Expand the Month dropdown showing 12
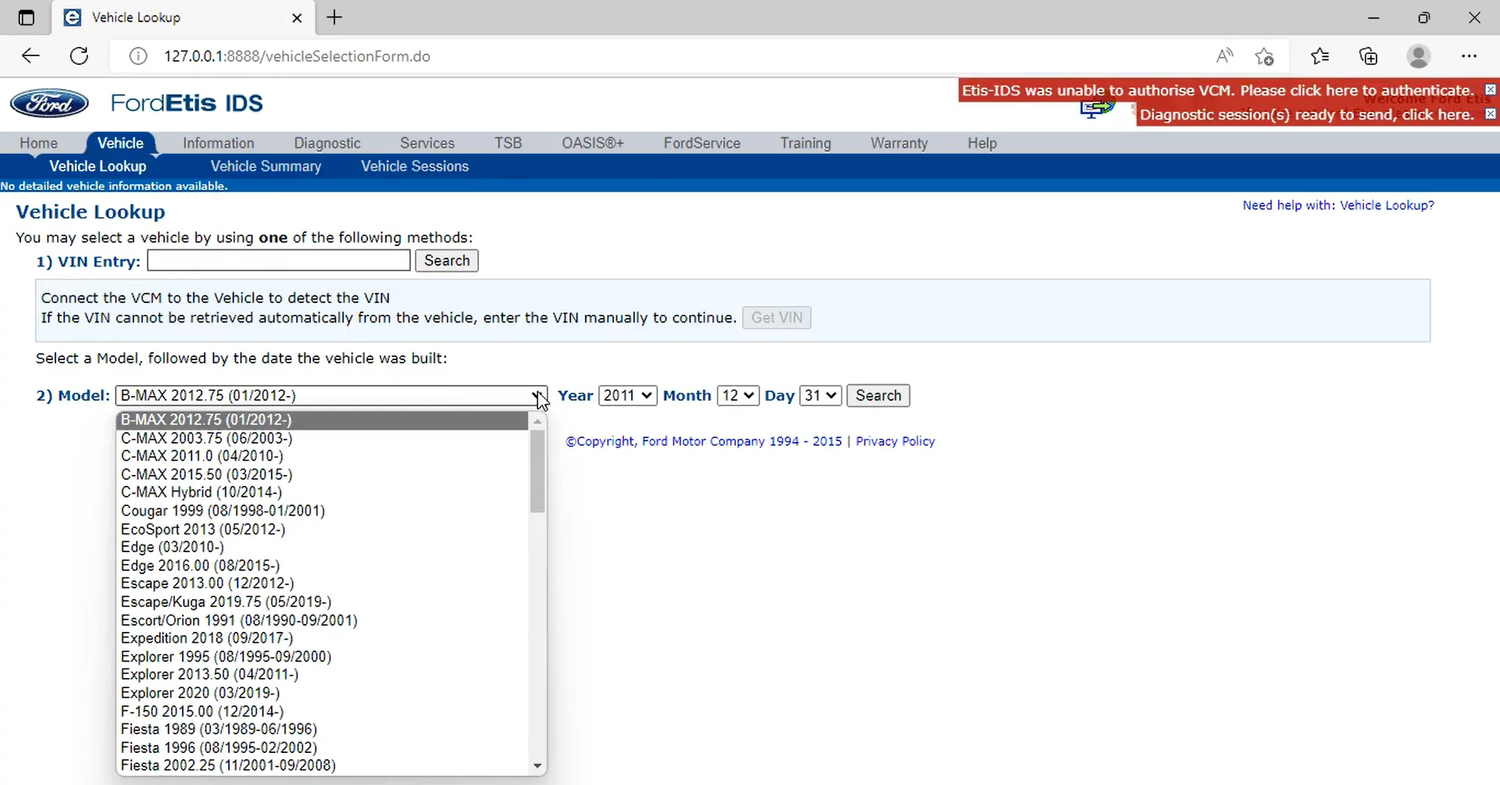 tap(737, 395)
